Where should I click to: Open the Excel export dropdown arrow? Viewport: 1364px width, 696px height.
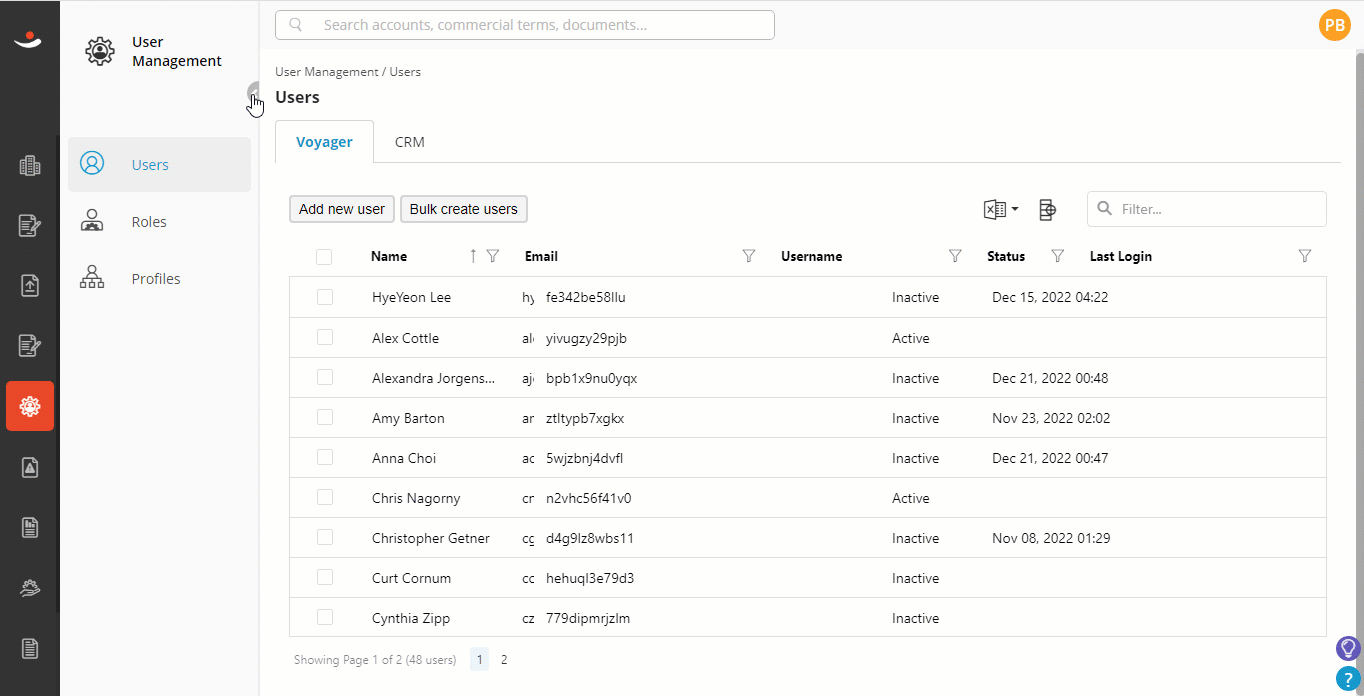[x=1015, y=209]
